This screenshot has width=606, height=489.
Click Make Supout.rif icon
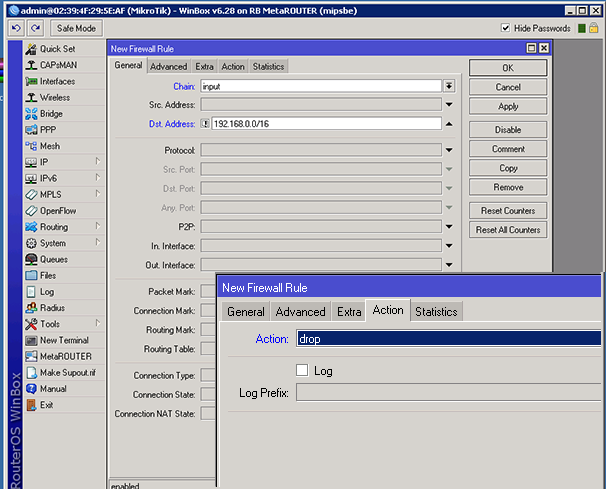pyautogui.click(x=31, y=373)
